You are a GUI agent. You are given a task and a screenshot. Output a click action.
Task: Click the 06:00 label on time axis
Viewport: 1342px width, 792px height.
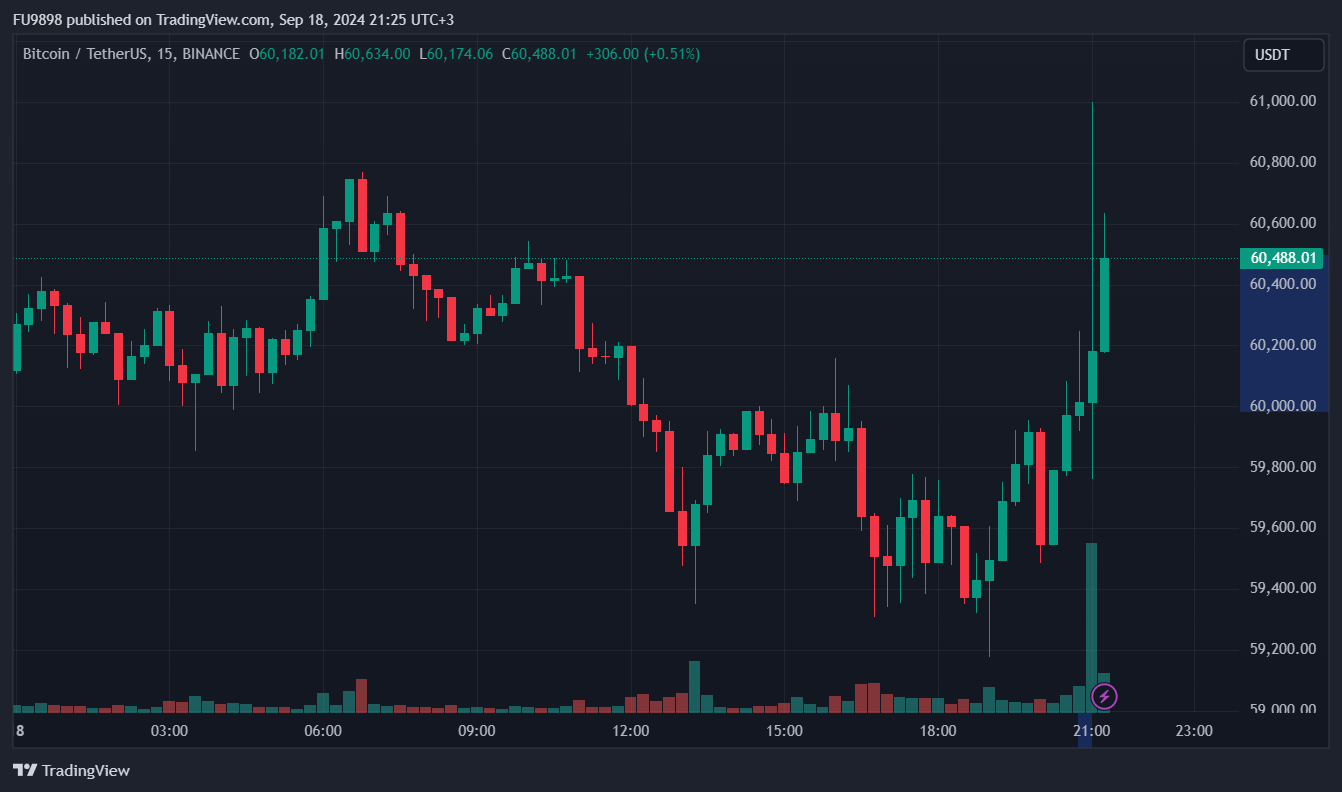click(x=323, y=731)
